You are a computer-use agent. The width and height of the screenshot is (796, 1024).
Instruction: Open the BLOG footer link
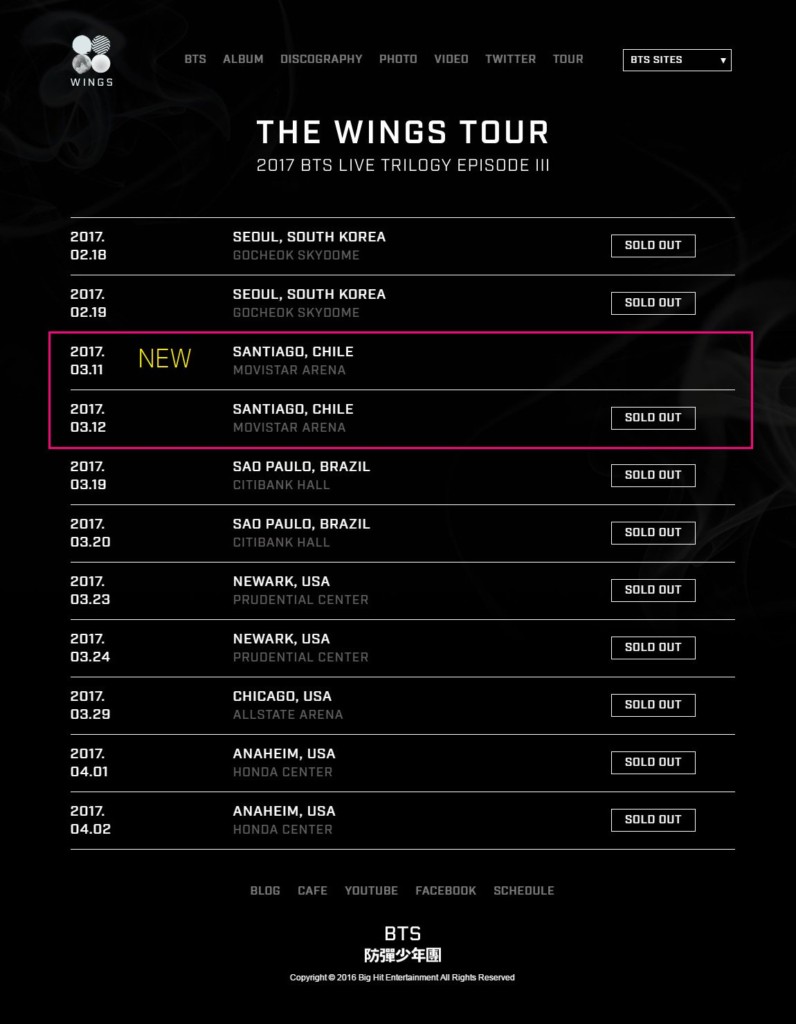click(265, 890)
